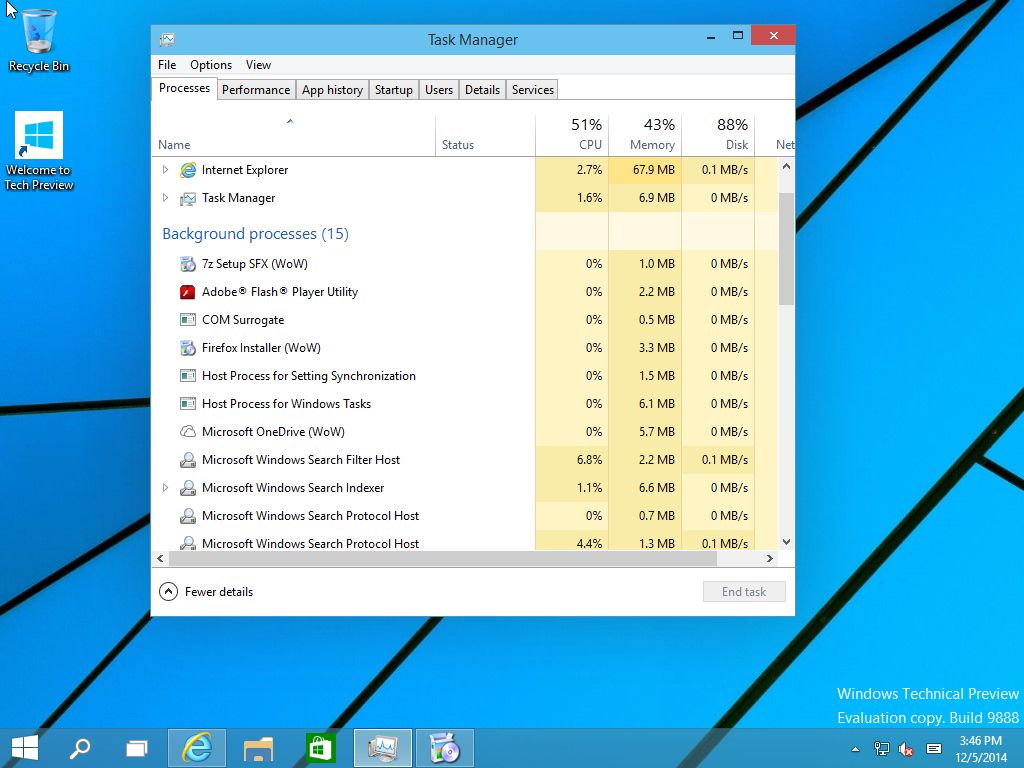Open Task View on the taskbar
Screen dimensions: 1024x768
(136, 748)
